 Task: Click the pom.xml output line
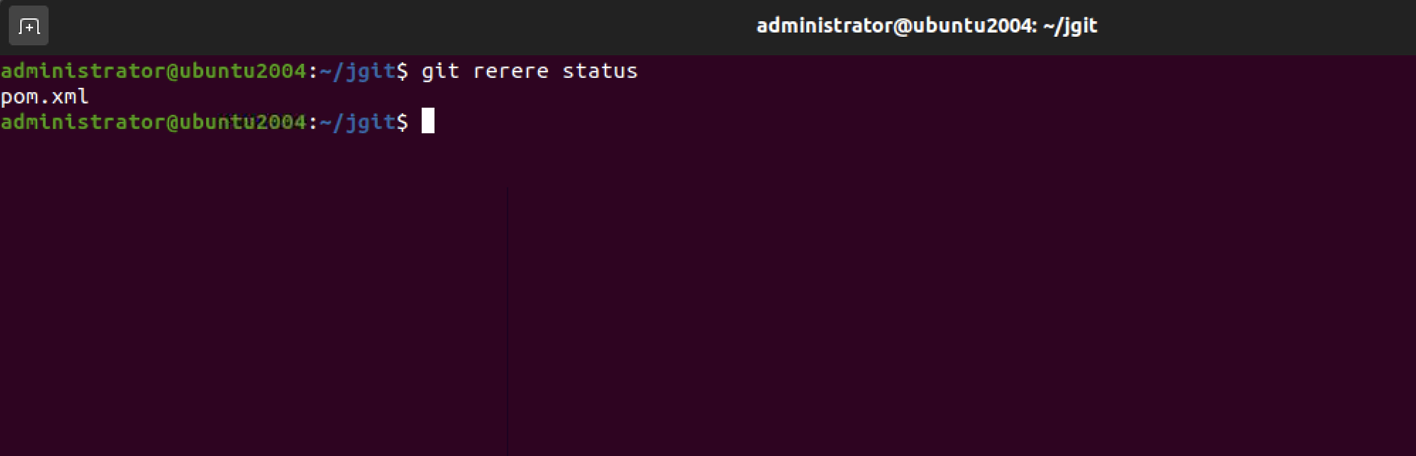[x=45, y=97]
